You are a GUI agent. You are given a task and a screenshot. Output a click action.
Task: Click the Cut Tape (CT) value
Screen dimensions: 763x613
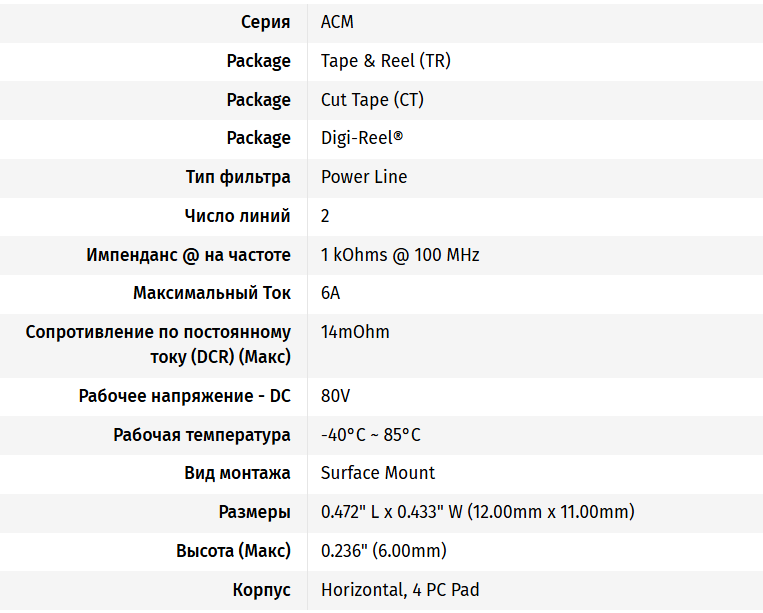pos(372,100)
